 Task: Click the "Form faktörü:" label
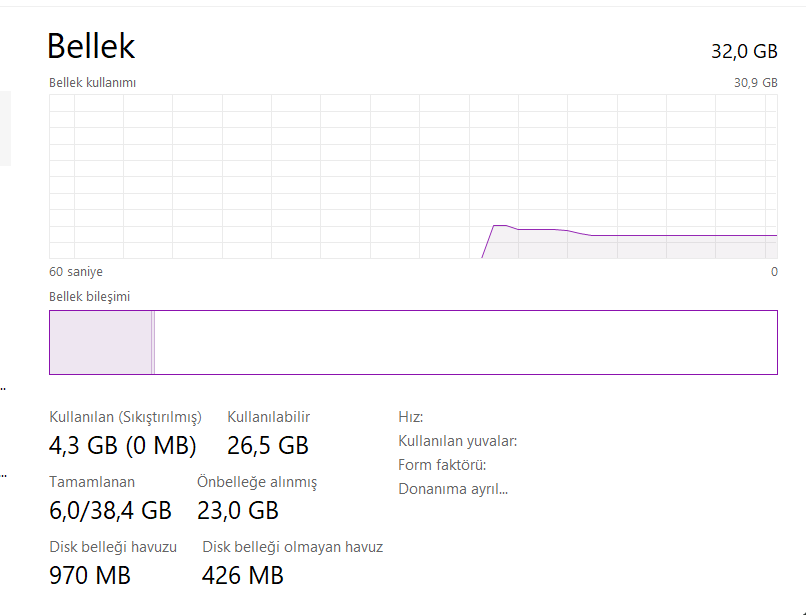[x=442, y=465]
